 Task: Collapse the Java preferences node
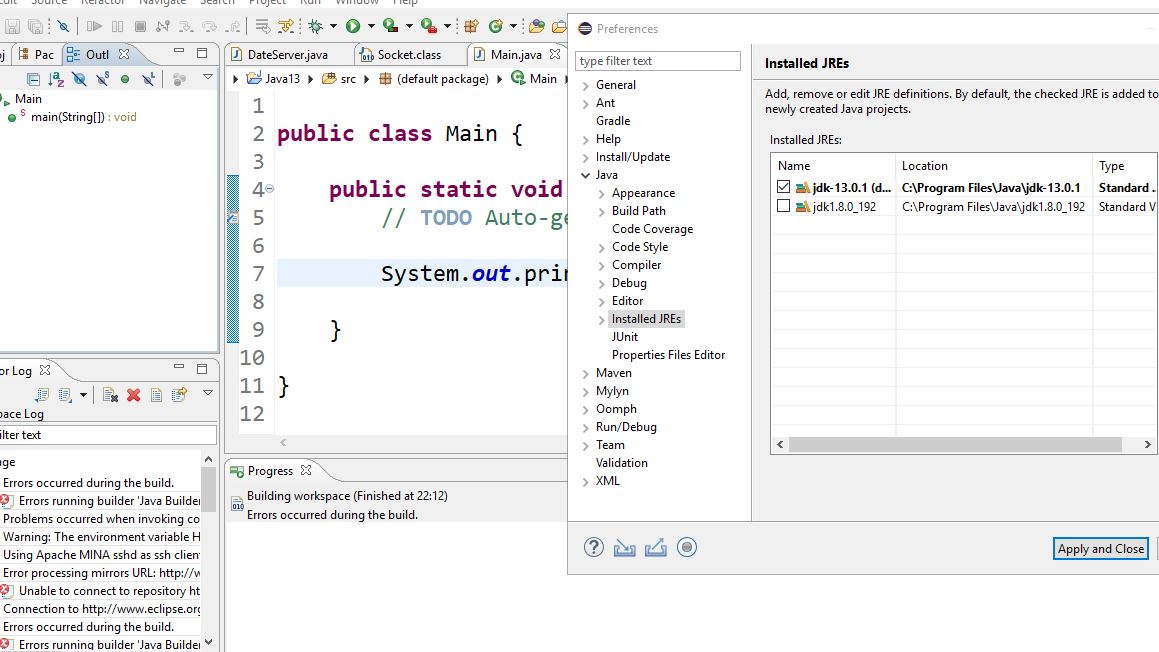585,175
